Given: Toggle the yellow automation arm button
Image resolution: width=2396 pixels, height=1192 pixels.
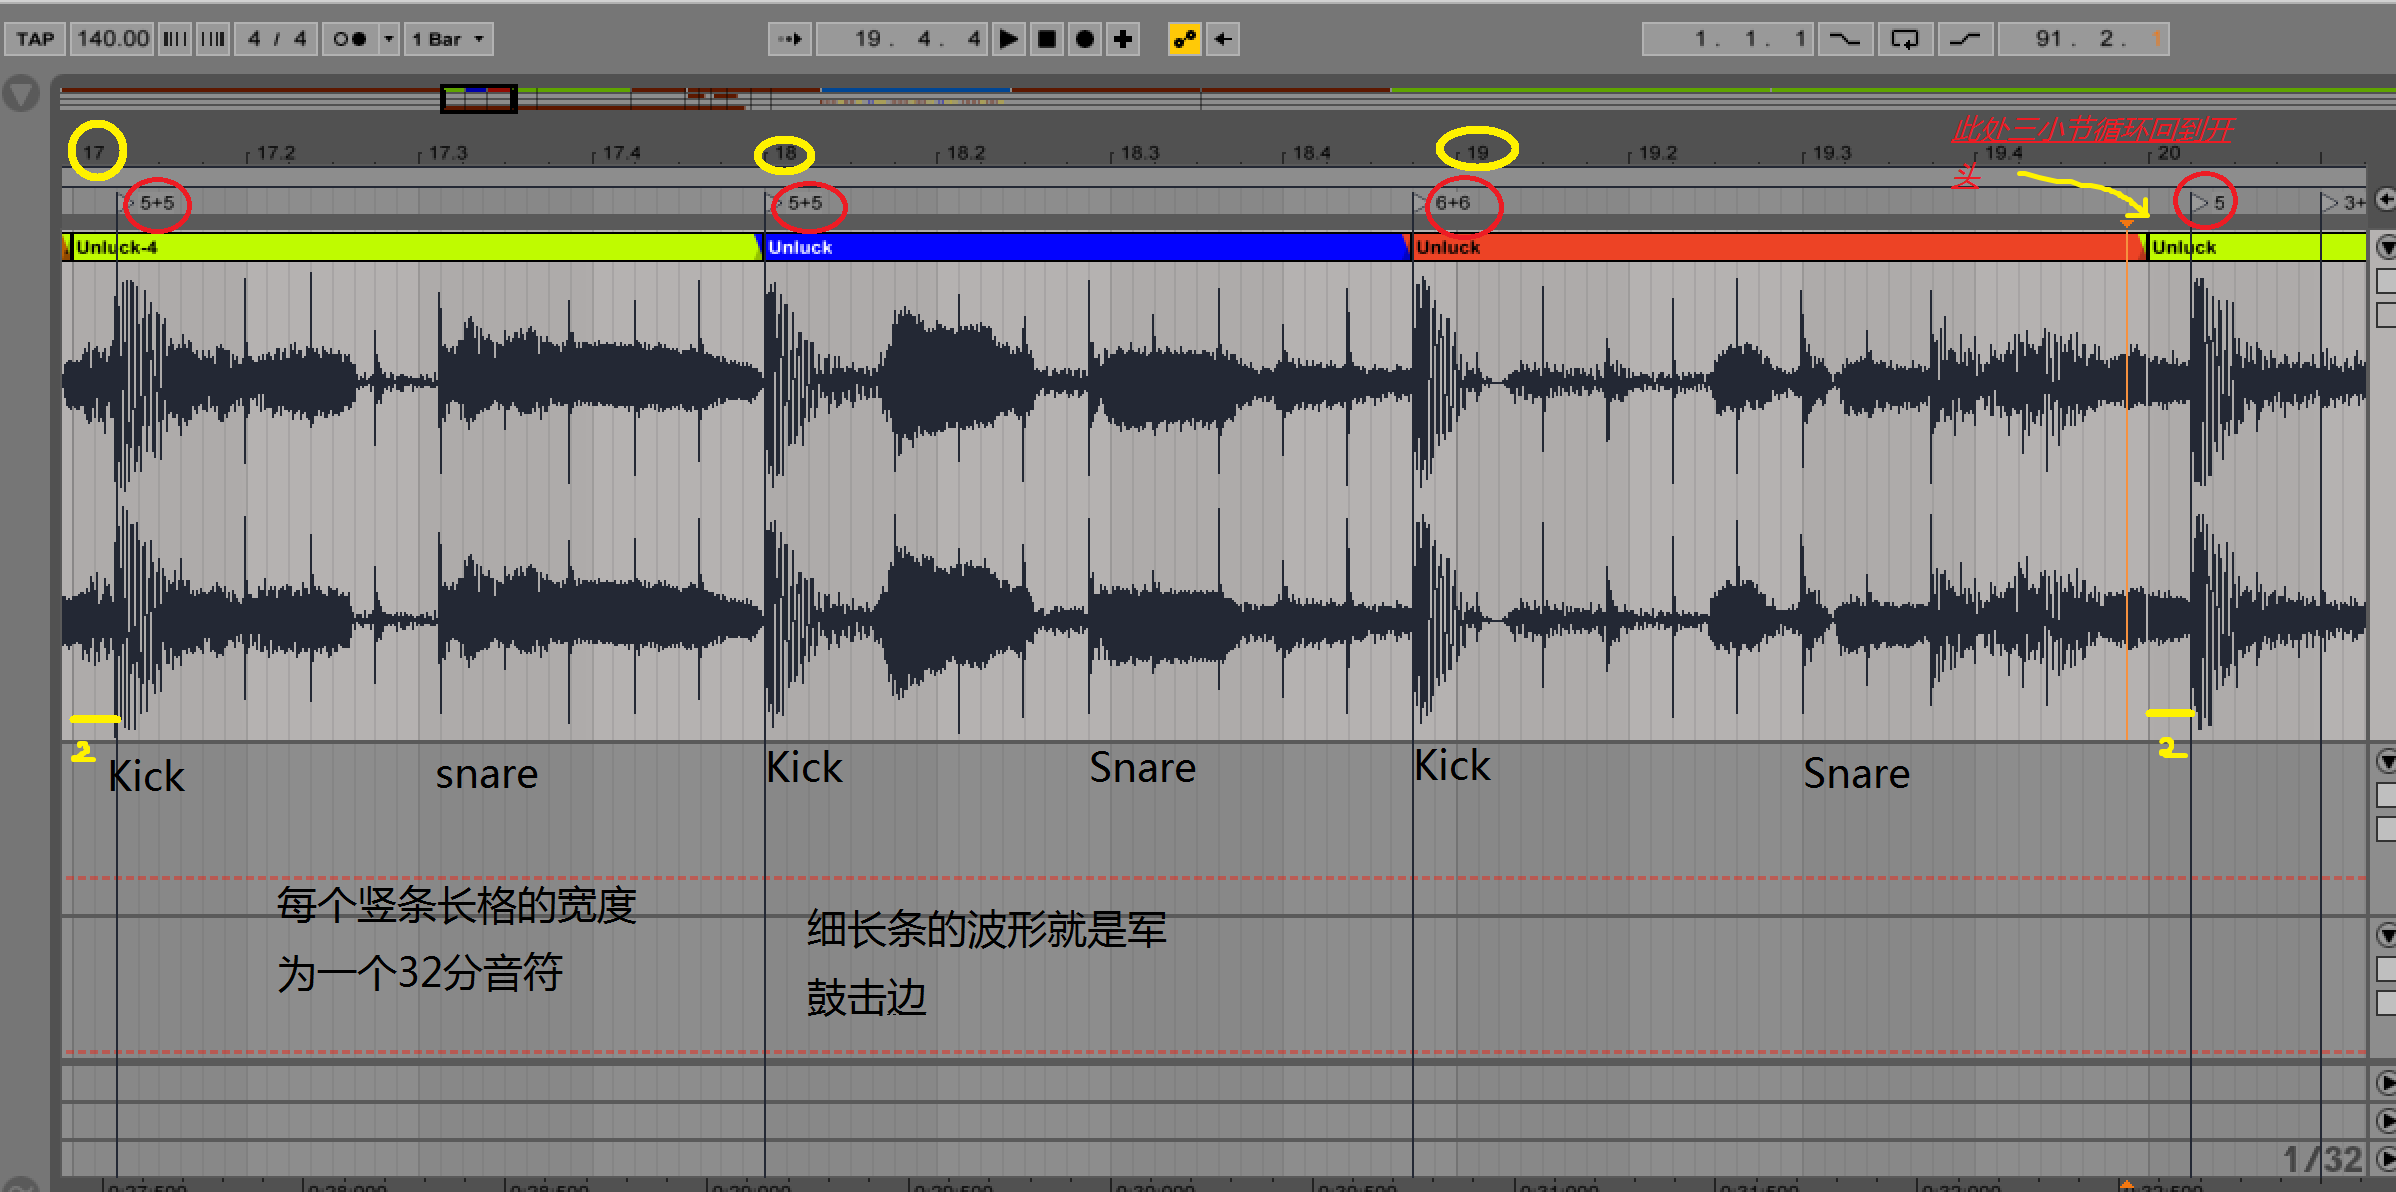Looking at the screenshot, I should tap(1184, 39).
